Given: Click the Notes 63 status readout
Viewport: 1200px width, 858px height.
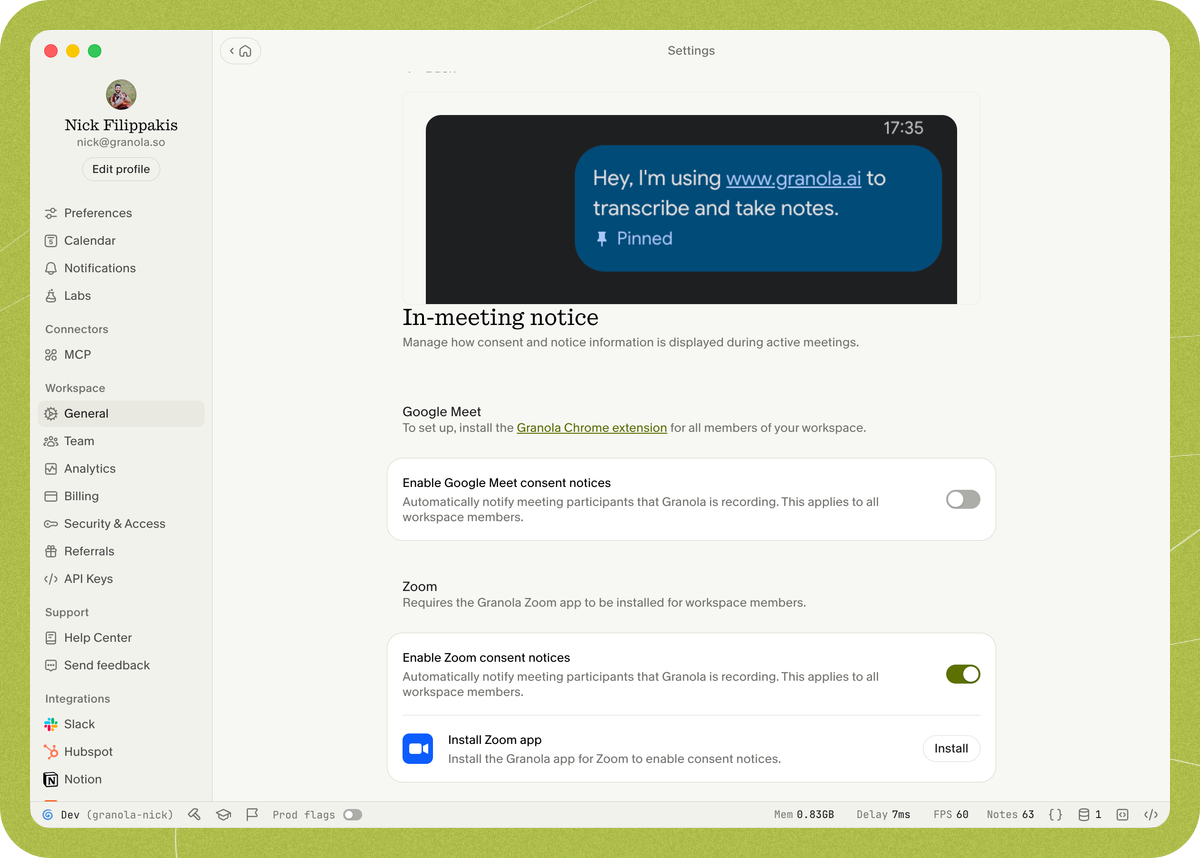Looking at the screenshot, I should click(x=1010, y=815).
